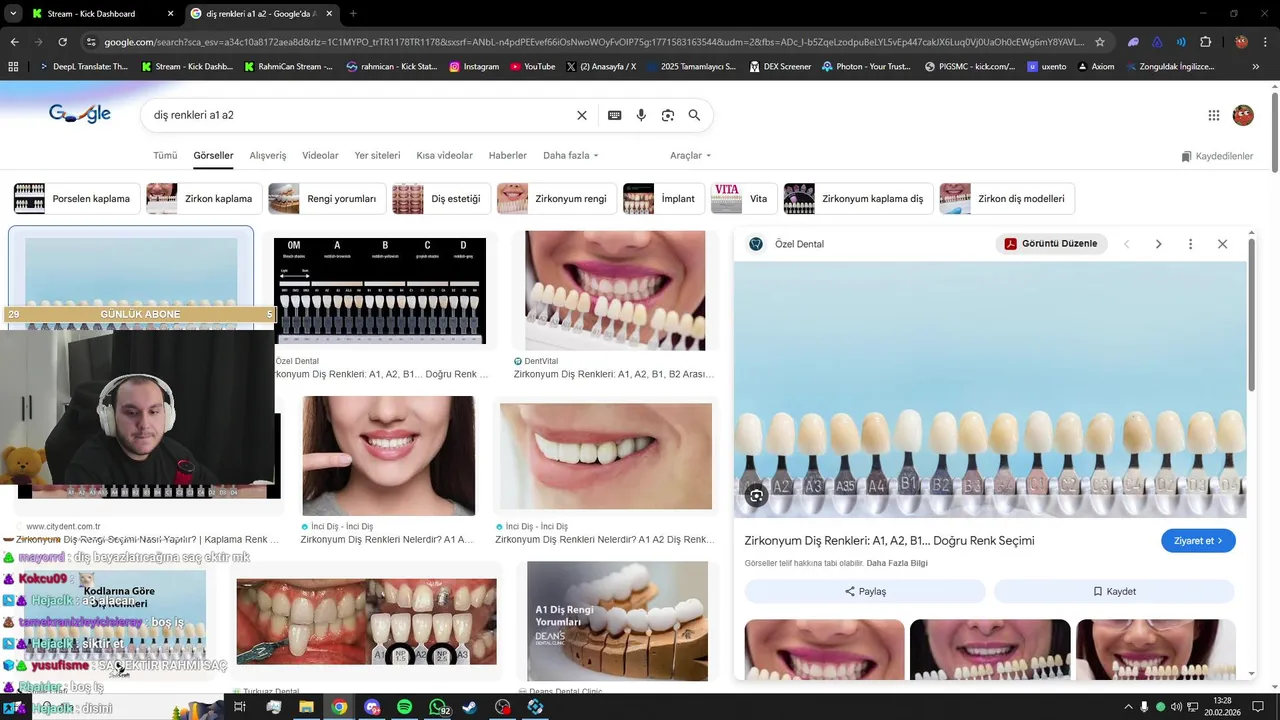Open the YouTube bookmark
1280x720 pixels.
(x=532, y=67)
